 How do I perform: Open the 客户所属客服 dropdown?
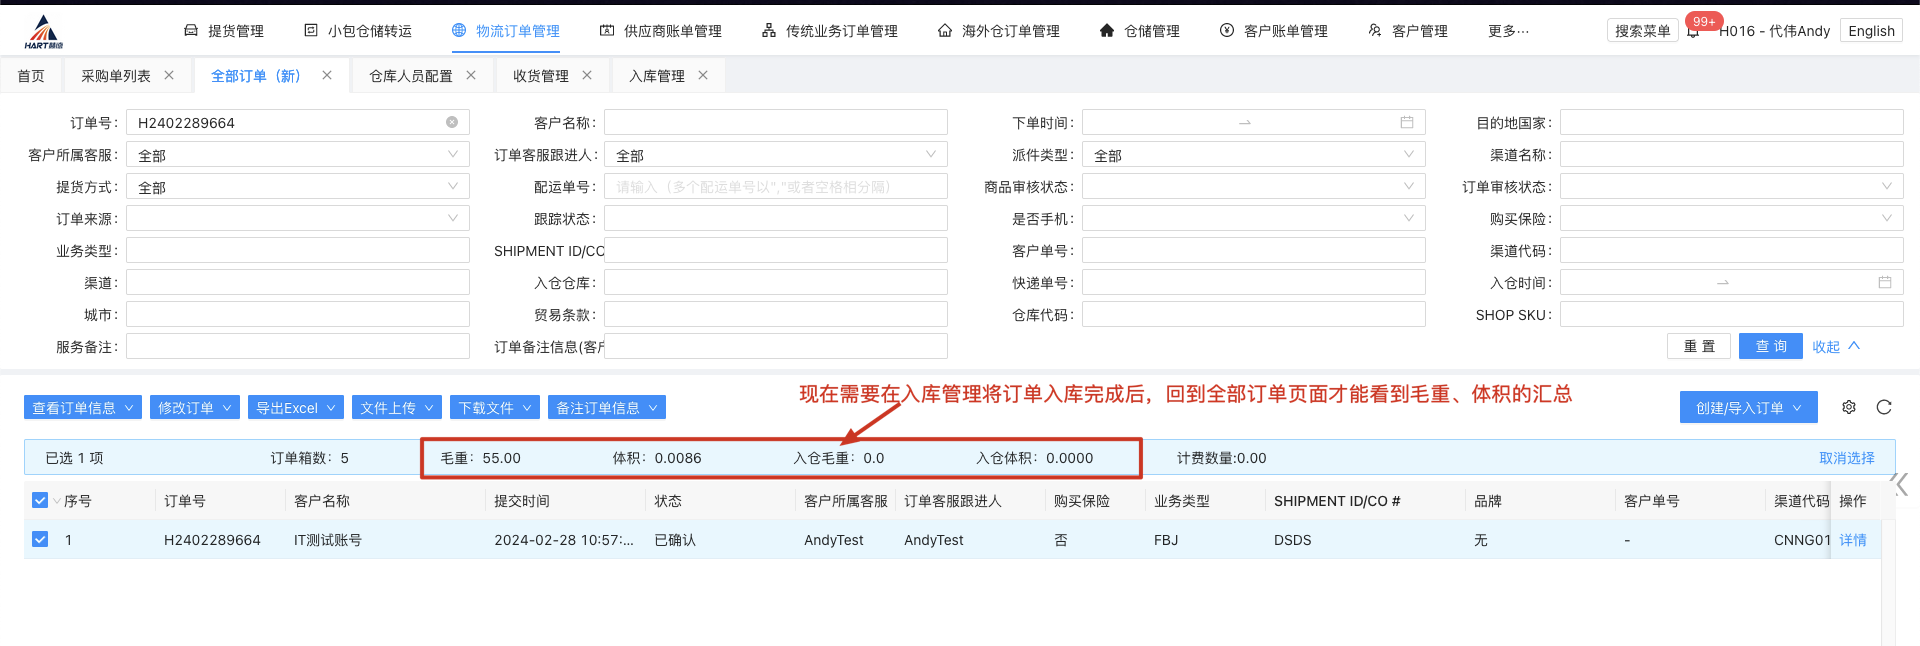tap(297, 155)
